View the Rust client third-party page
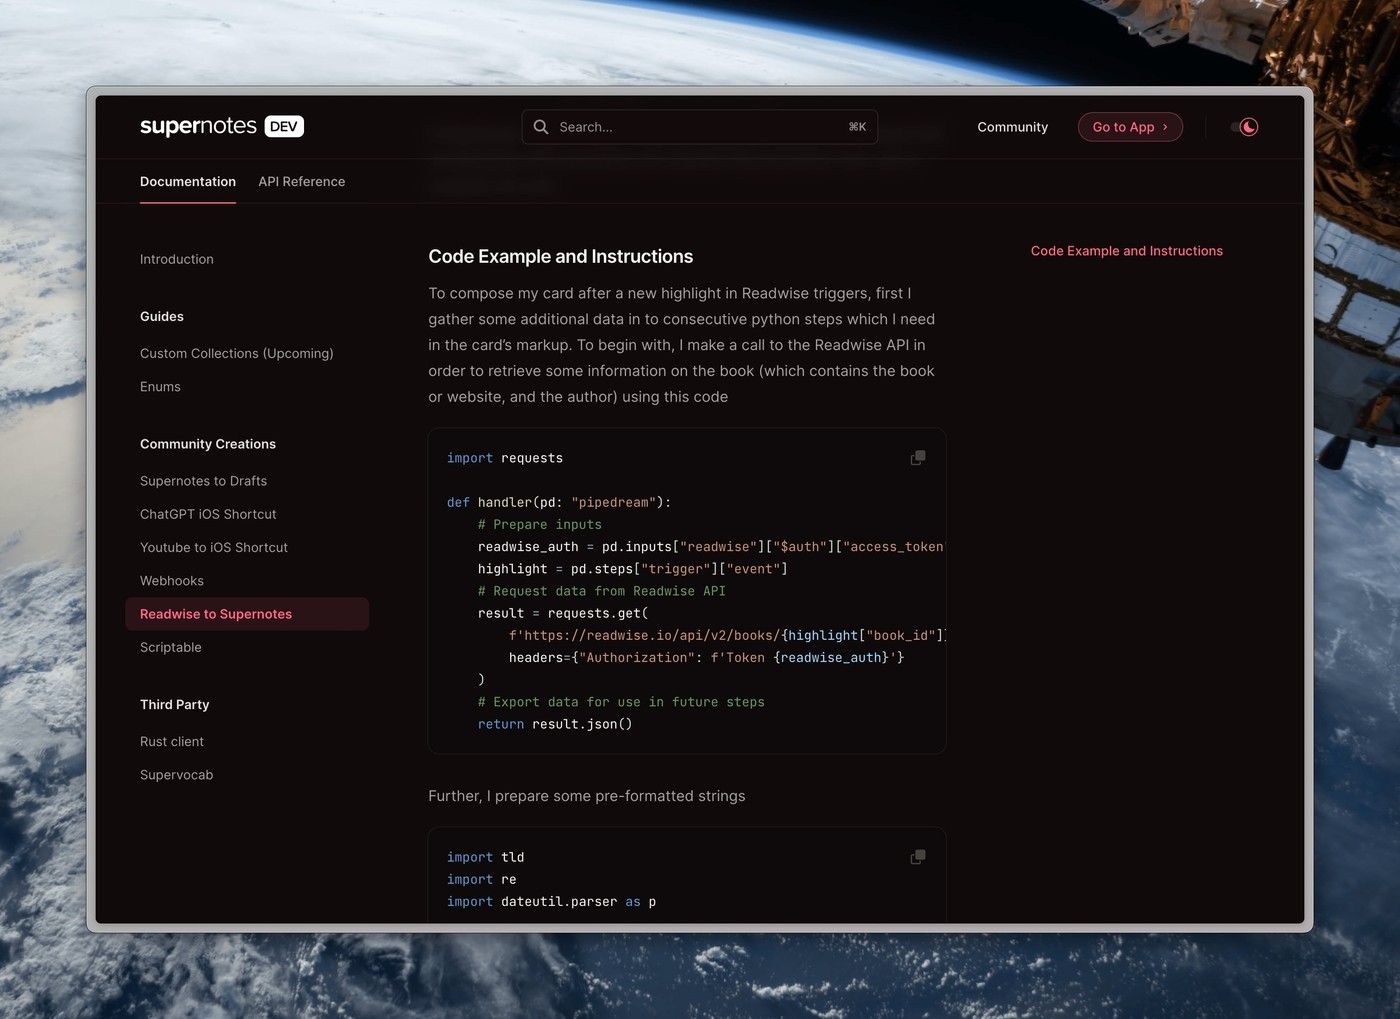 point(171,741)
